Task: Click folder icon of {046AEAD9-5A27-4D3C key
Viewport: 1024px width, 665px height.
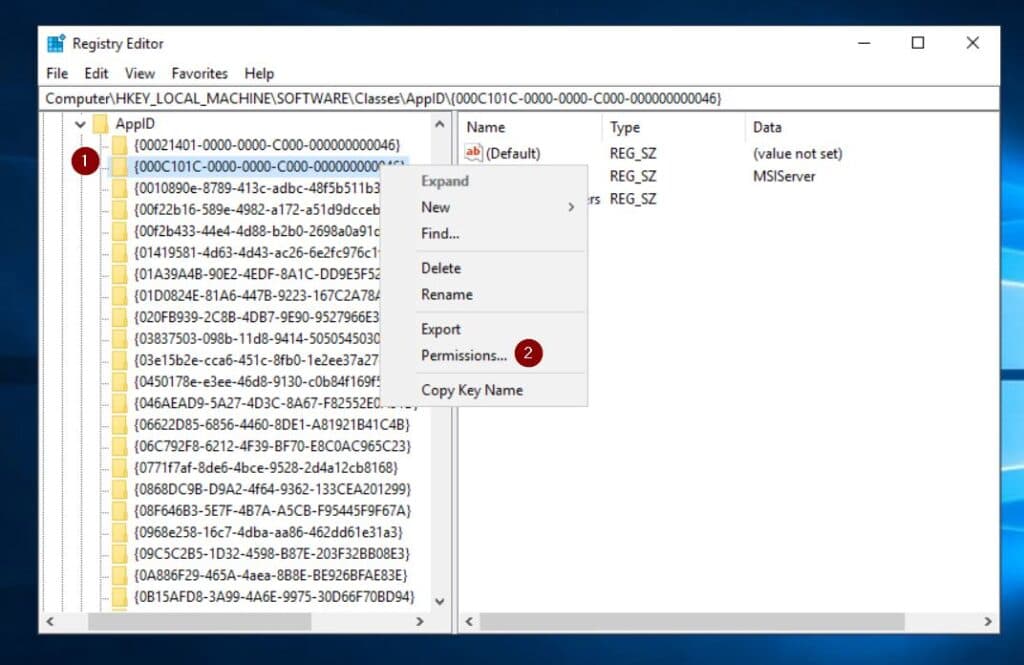Action: coord(120,403)
